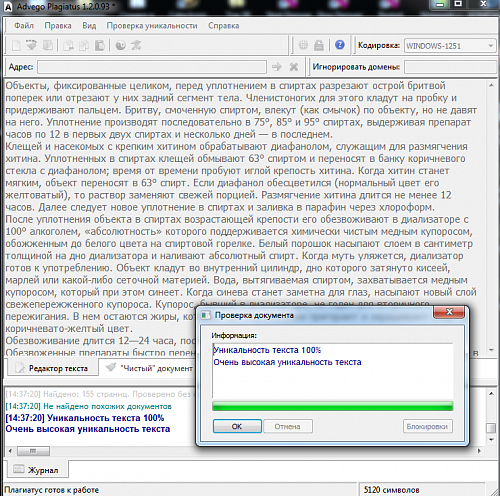Click the Блокировки button in the dialog
500x496 pixels.
click(x=427, y=426)
